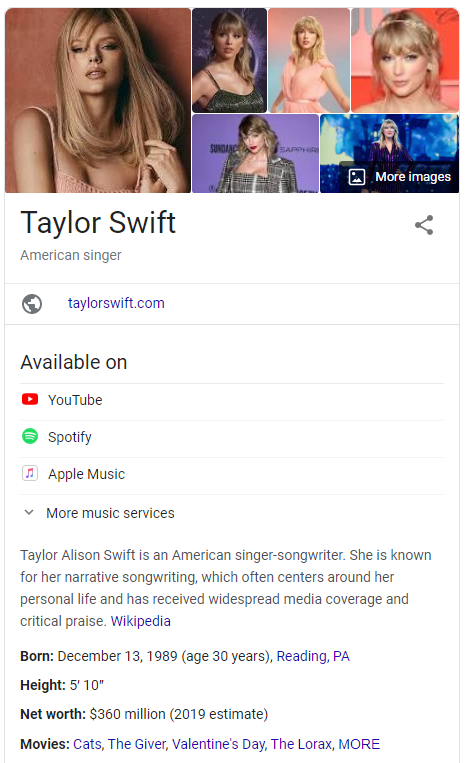Open the Cats movie link

coord(87,744)
